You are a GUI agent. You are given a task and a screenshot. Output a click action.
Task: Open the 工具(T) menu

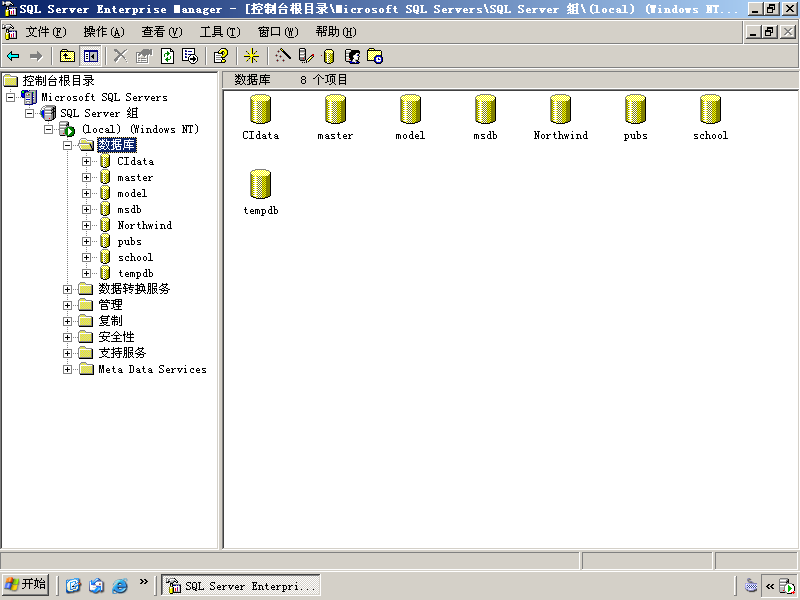click(220, 32)
